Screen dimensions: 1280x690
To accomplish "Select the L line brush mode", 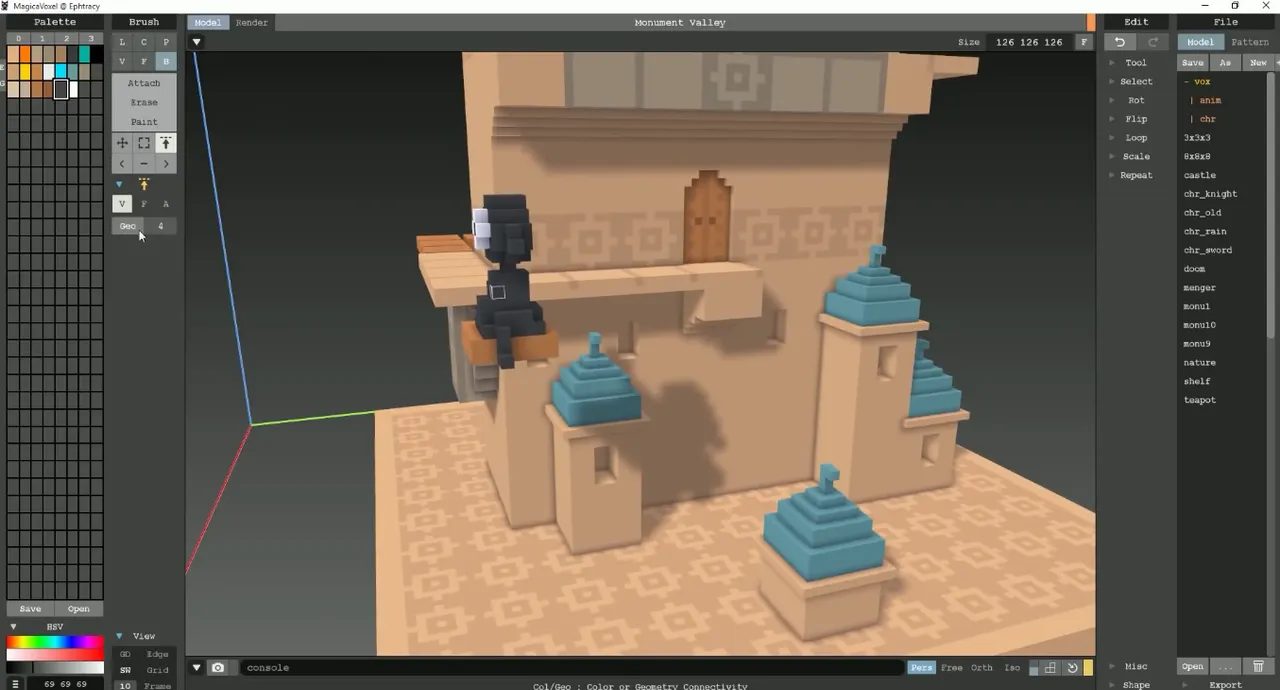I will click(122, 42).
